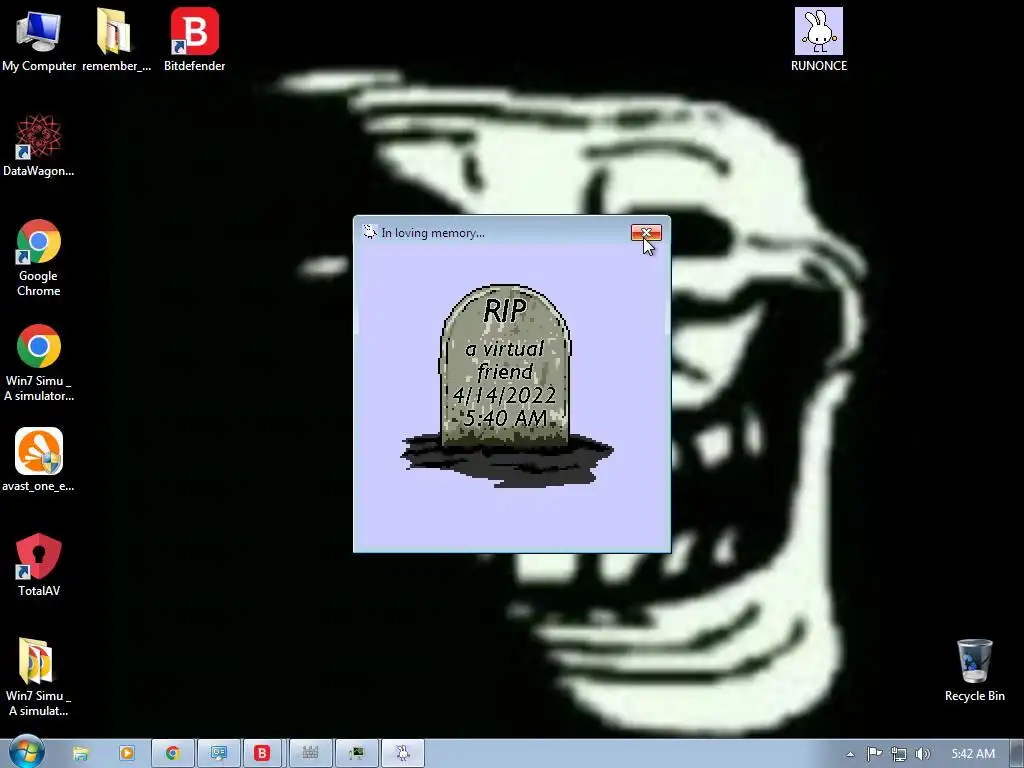
Task: Launch the Google Chrome desktop shortcut
Action: point(39,257)
